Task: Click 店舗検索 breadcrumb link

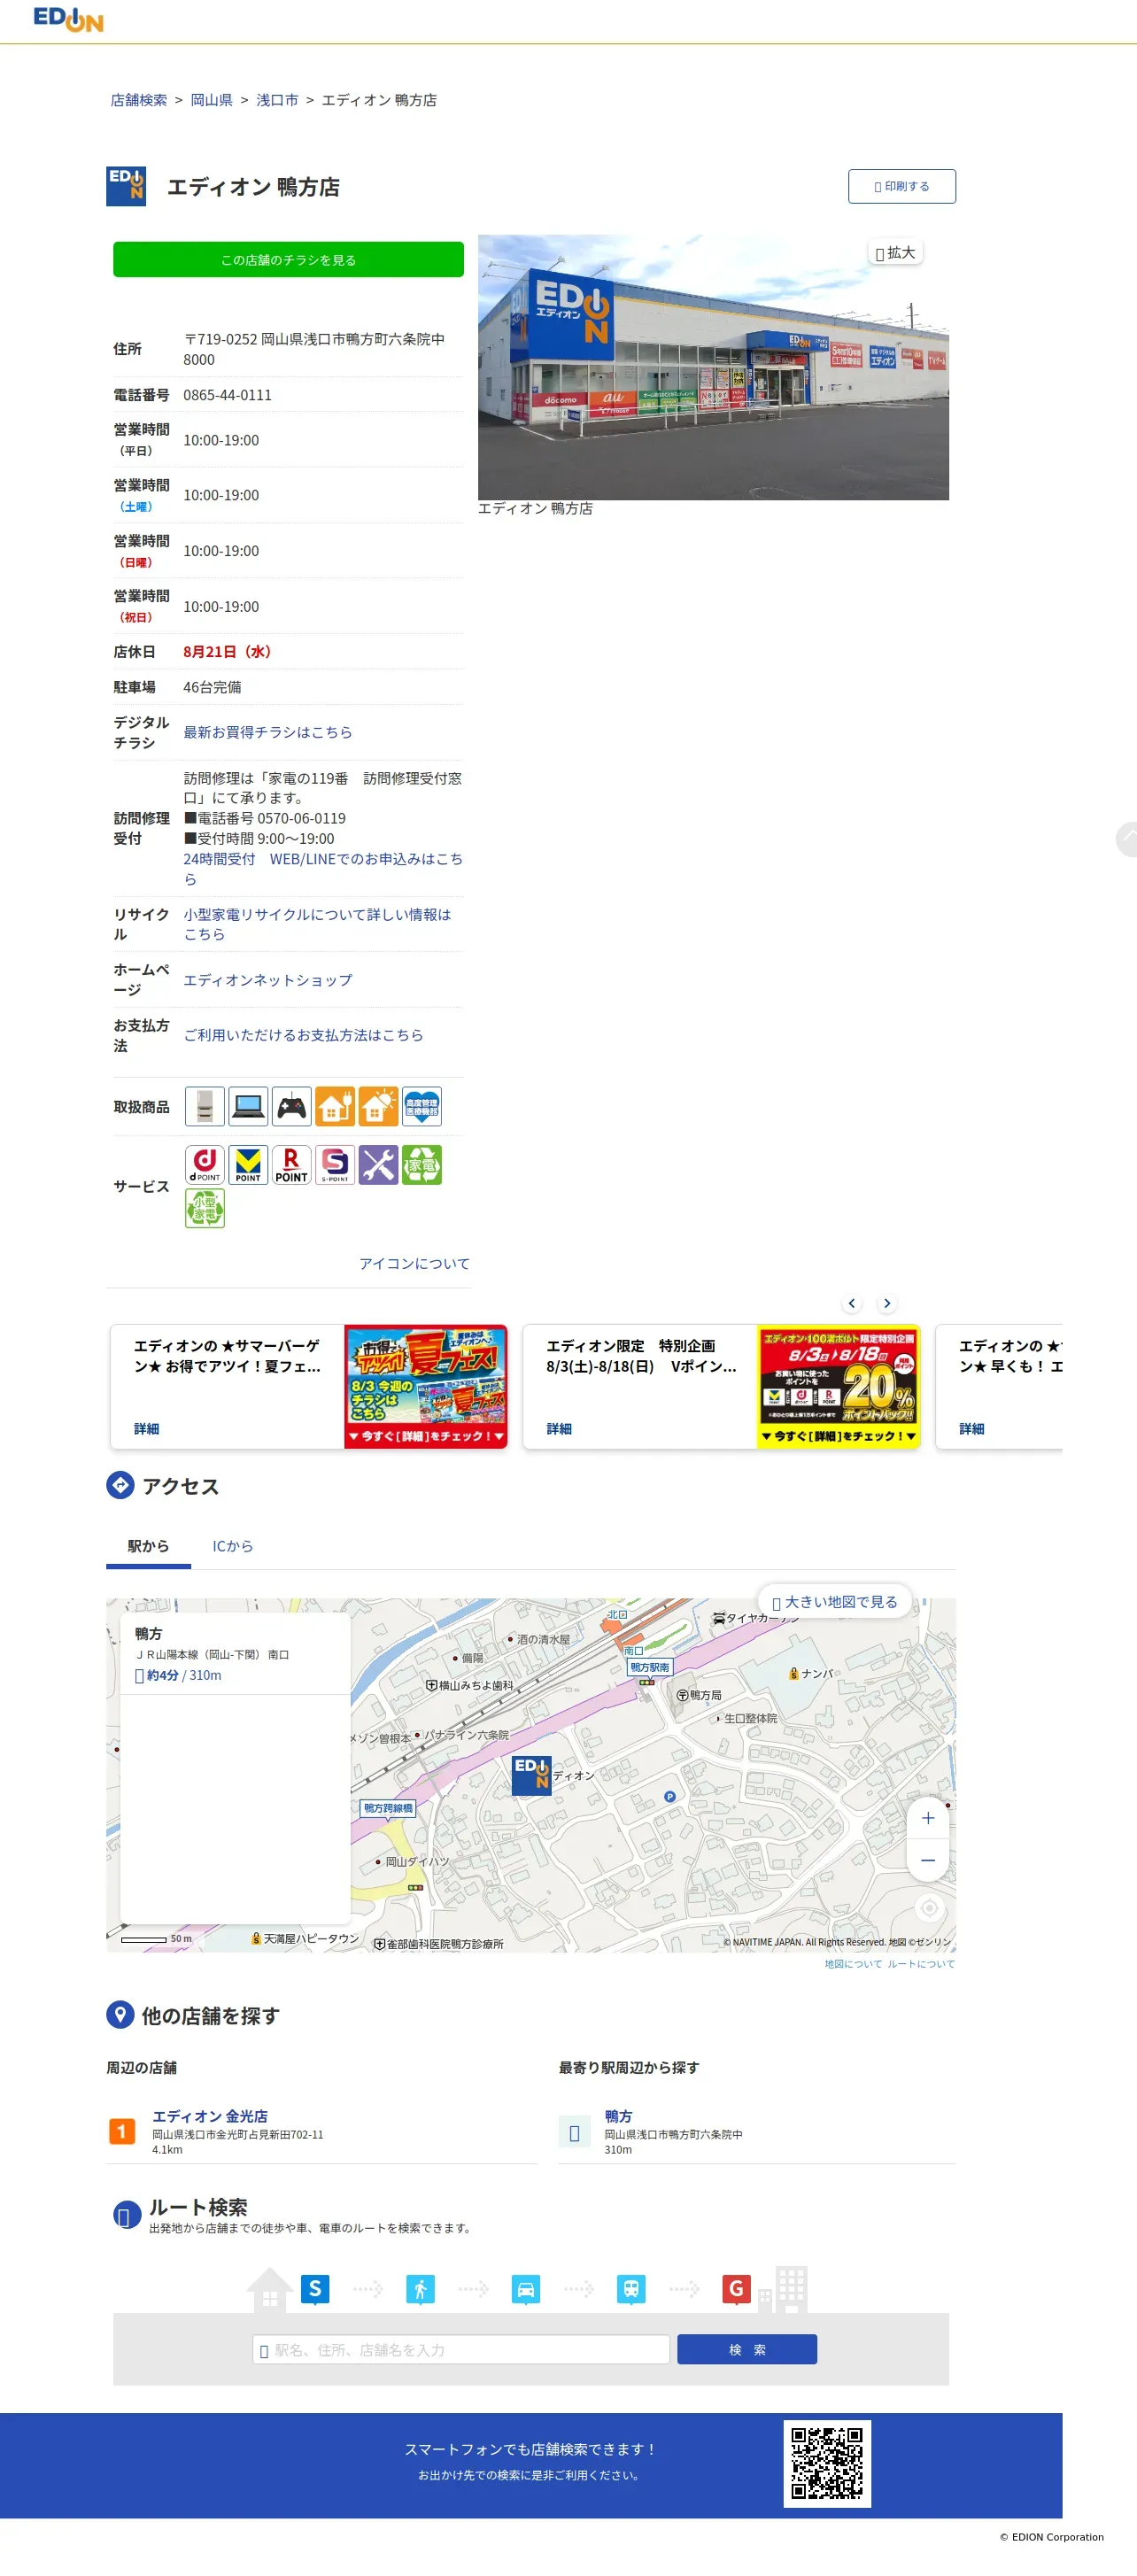Action: click(139, 100)
